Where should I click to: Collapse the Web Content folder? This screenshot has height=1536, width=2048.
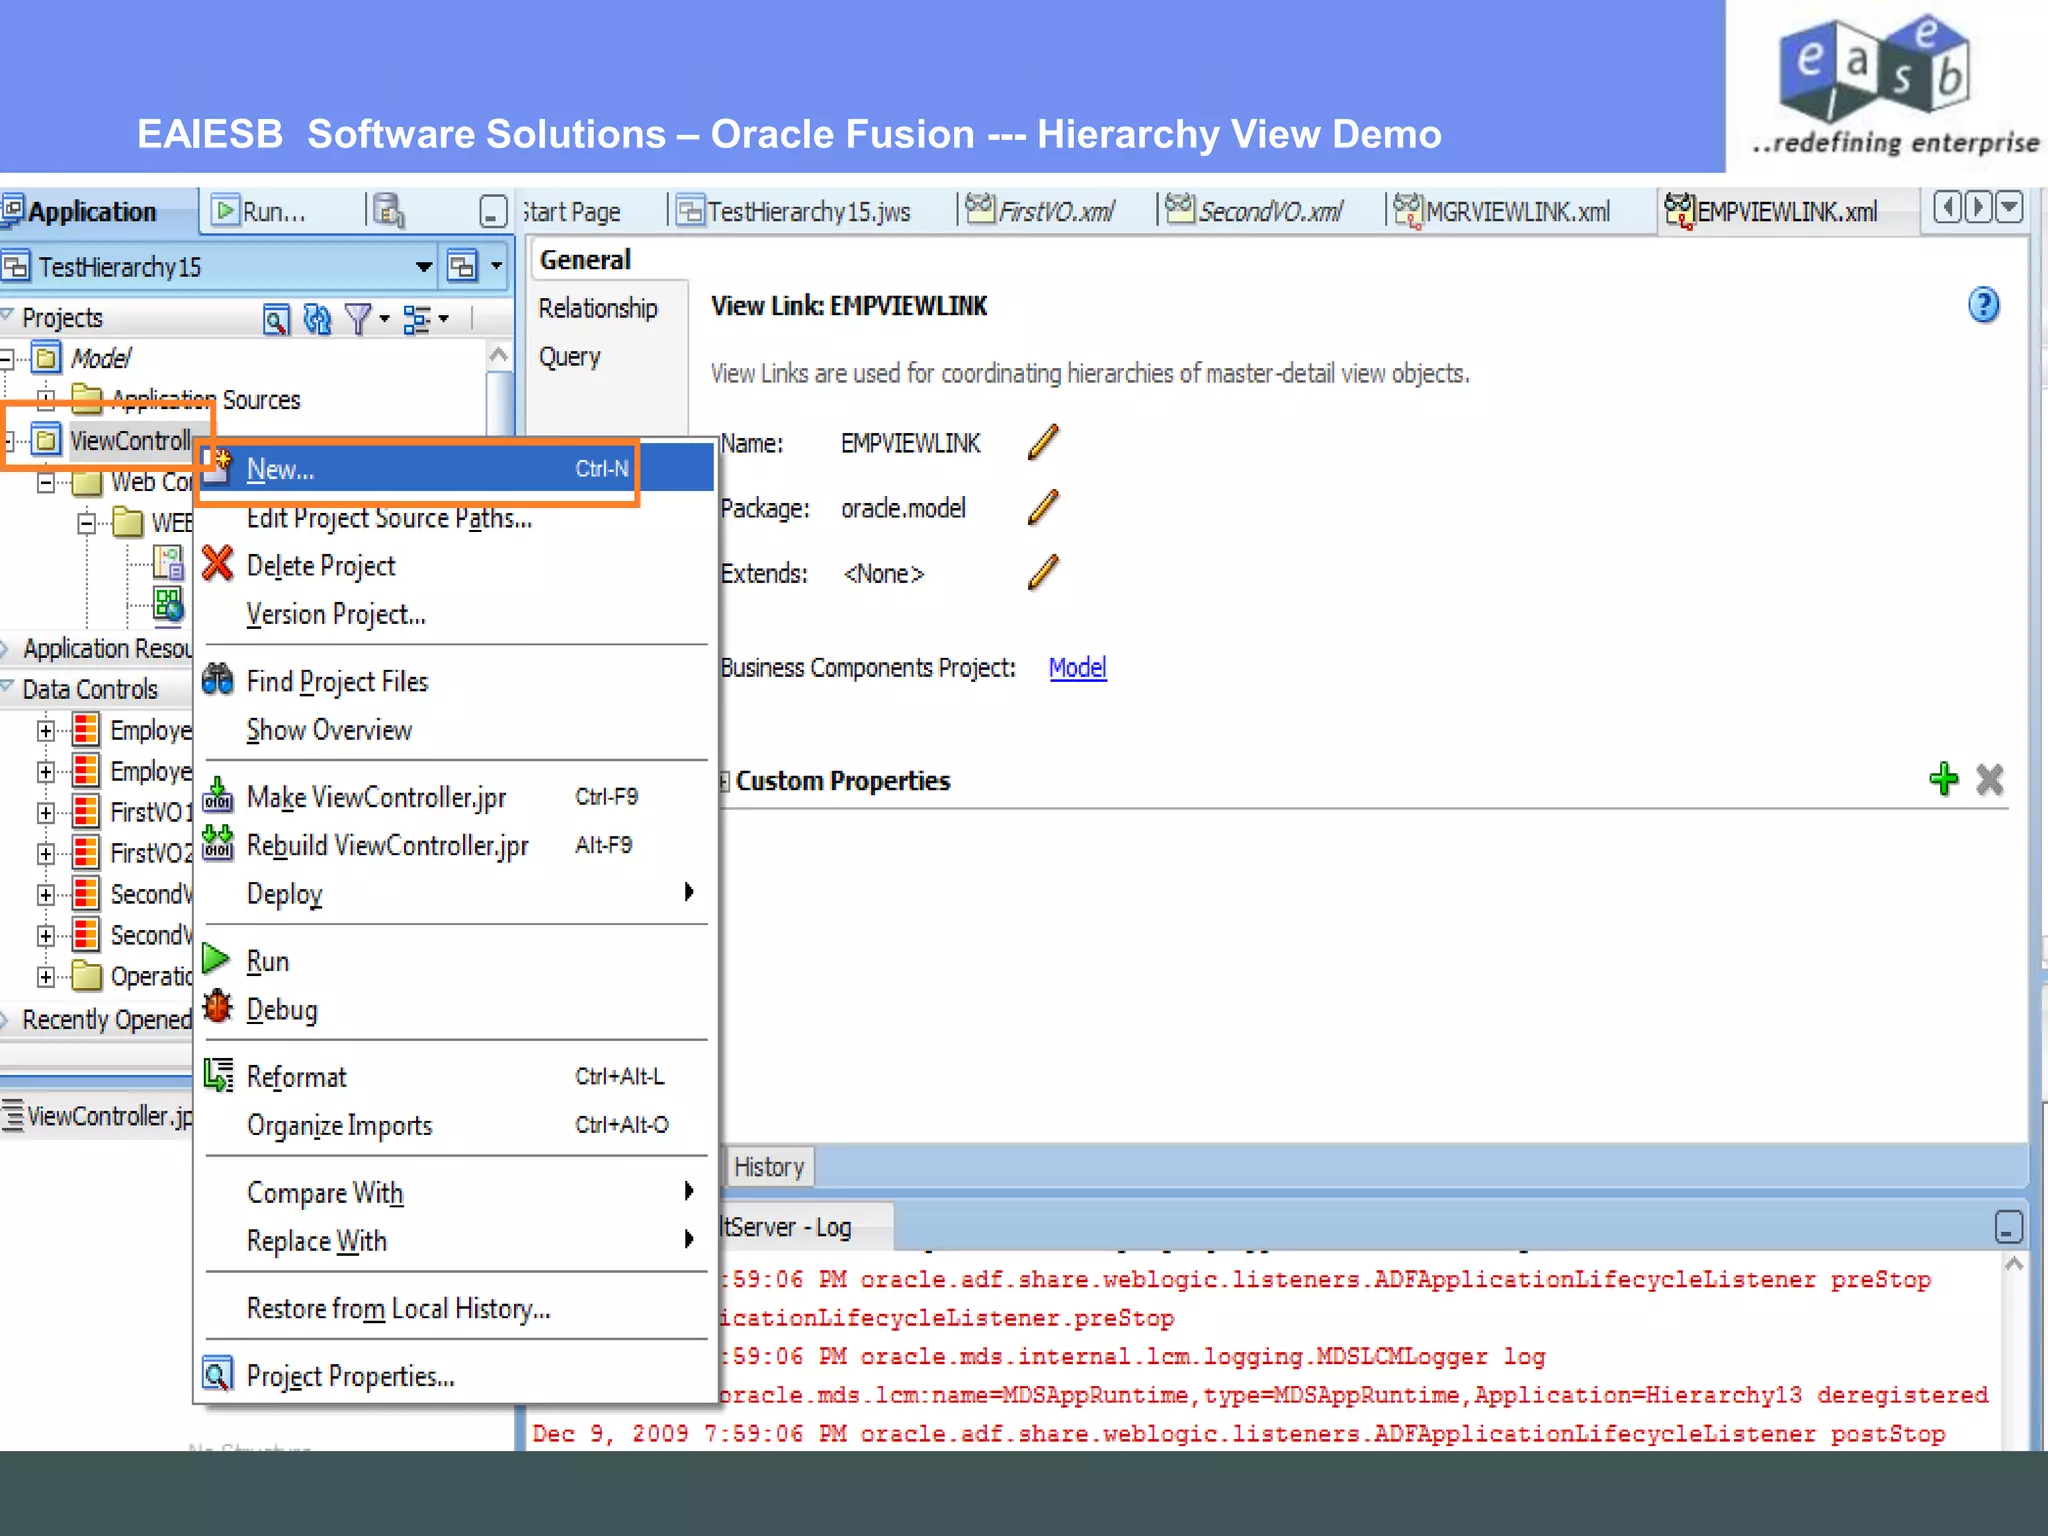click(46, 482)
